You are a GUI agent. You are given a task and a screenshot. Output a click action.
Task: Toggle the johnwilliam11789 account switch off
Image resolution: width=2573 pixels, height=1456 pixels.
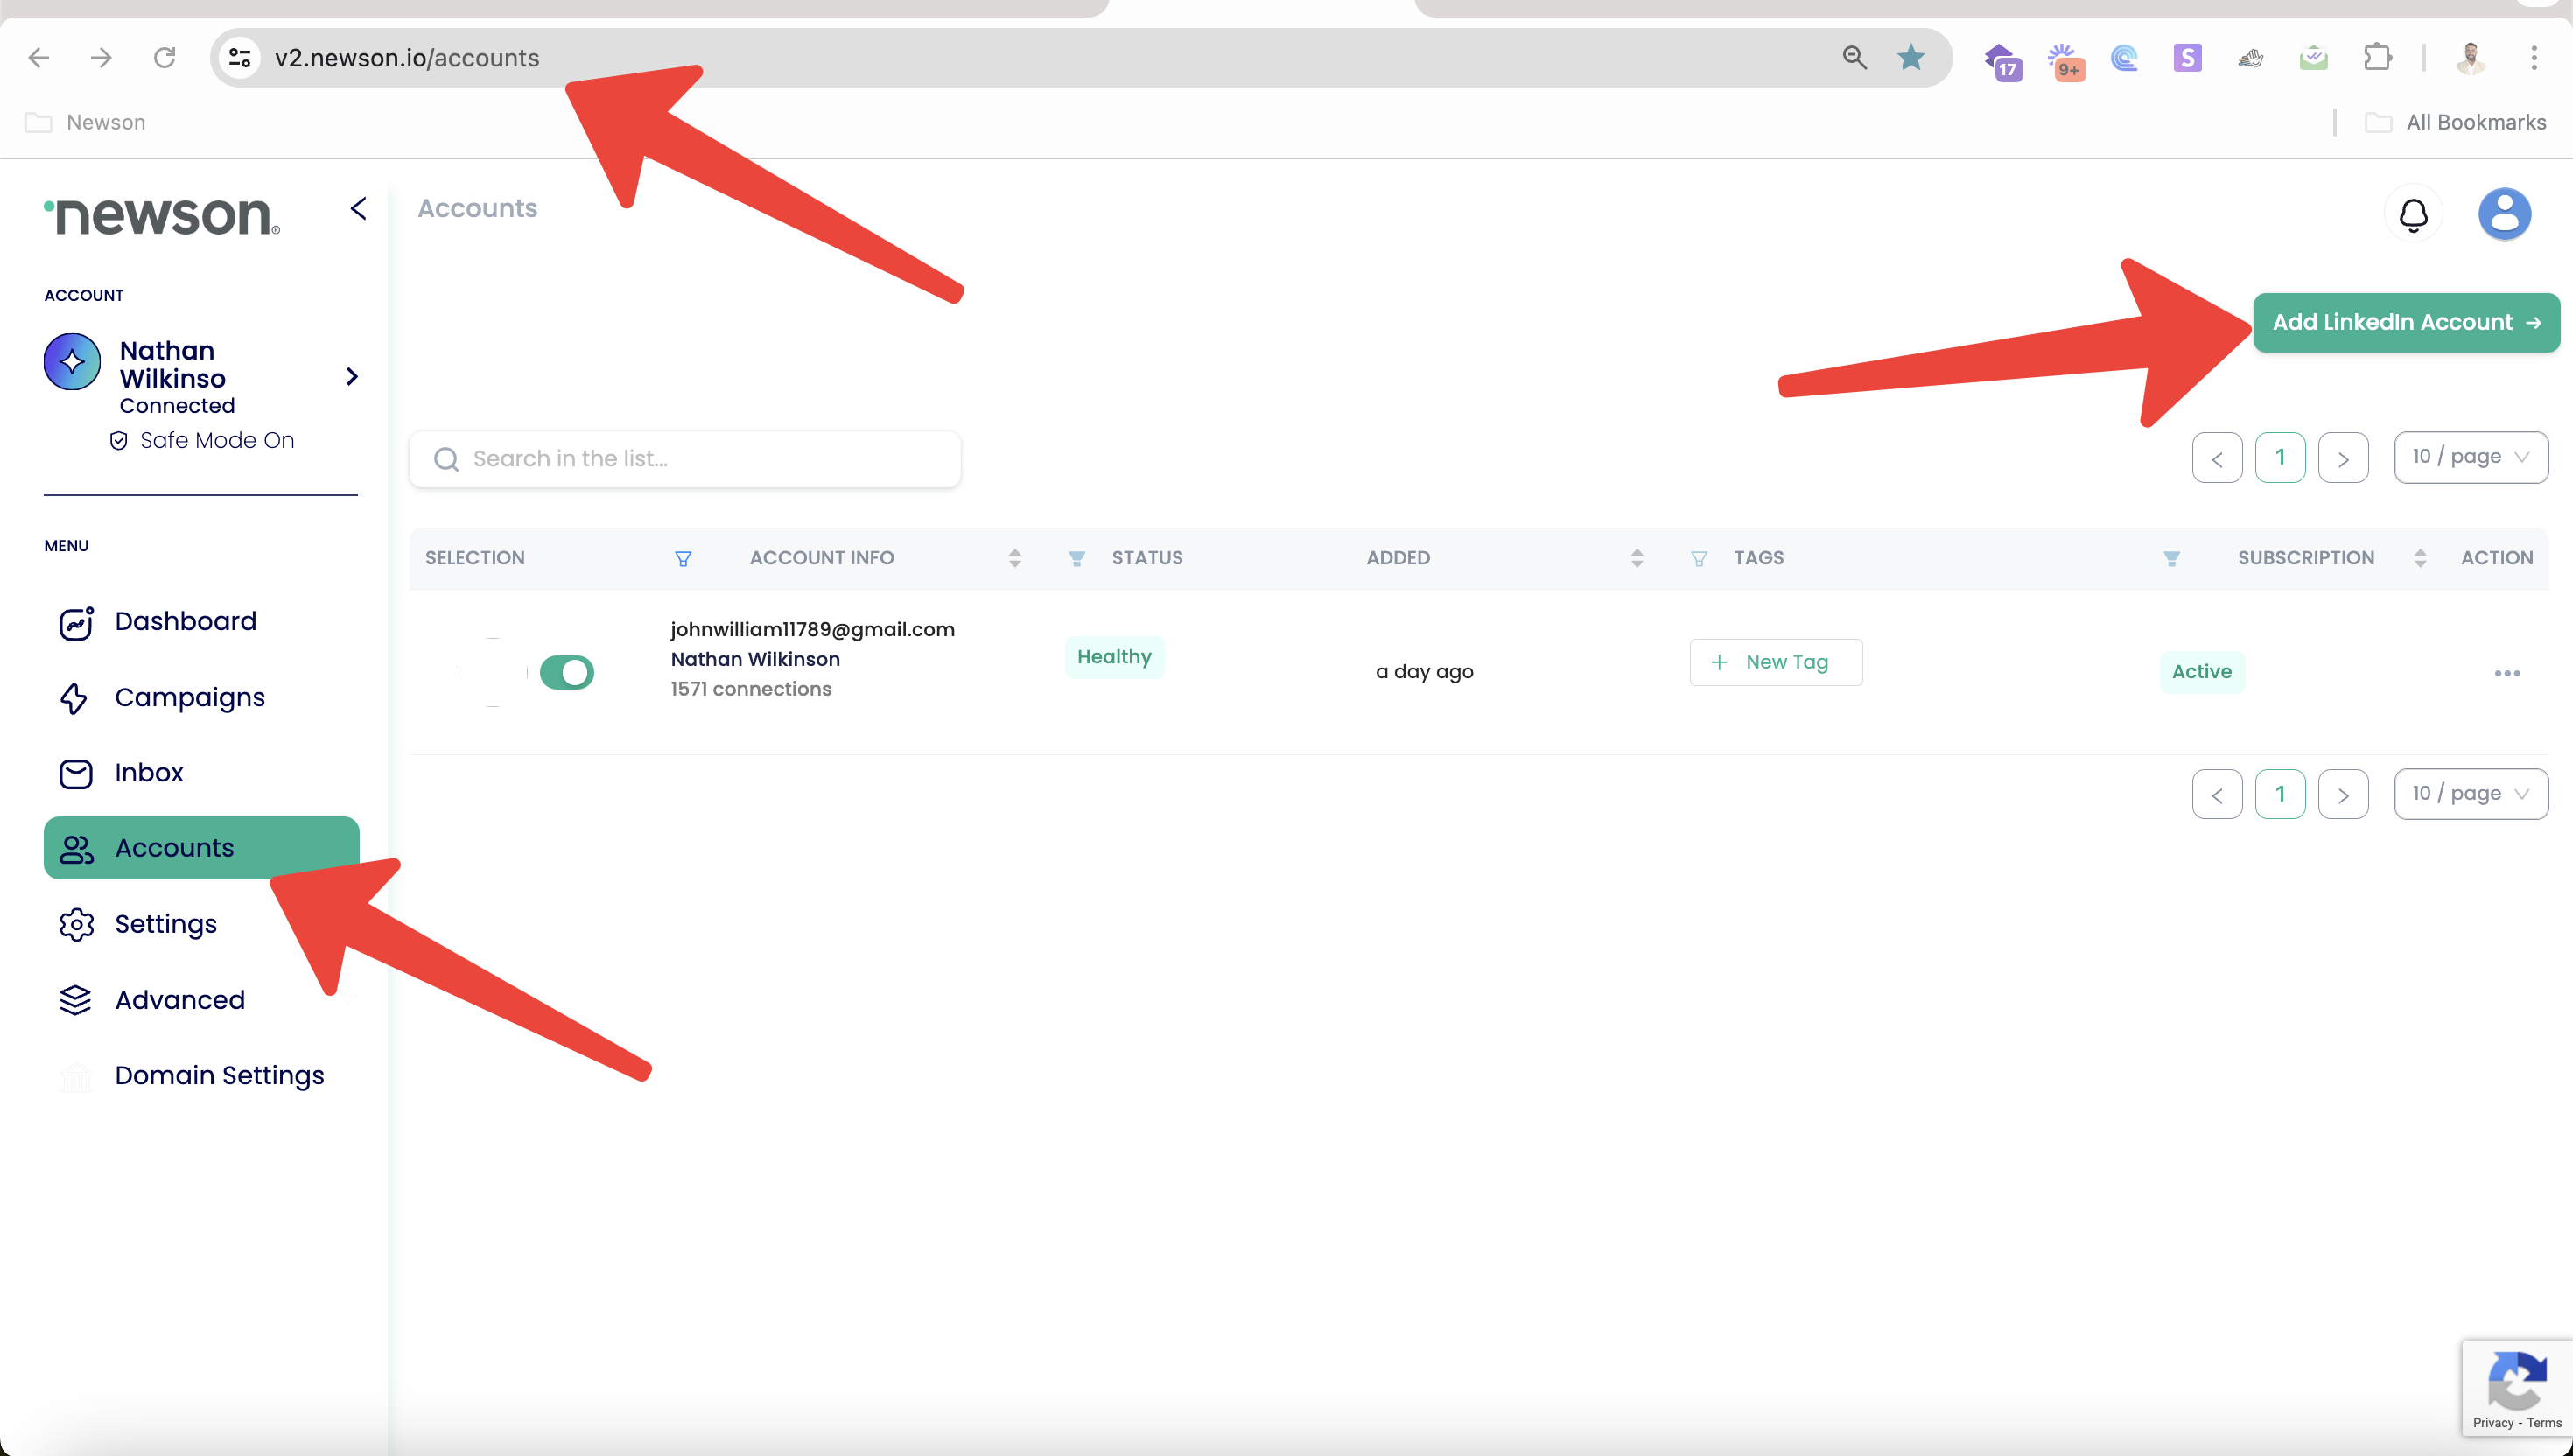point(567,672)
